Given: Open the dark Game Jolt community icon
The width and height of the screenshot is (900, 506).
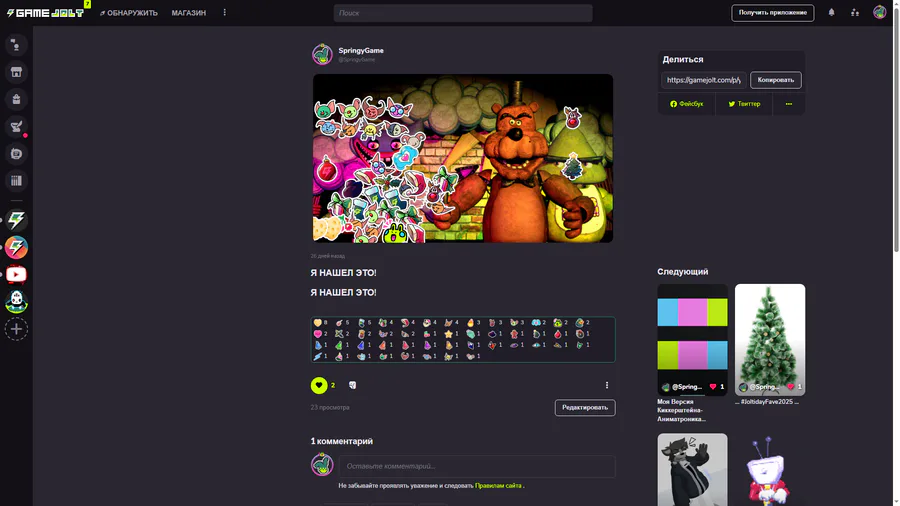Looking at the screenshot, I should coord(16,220).
